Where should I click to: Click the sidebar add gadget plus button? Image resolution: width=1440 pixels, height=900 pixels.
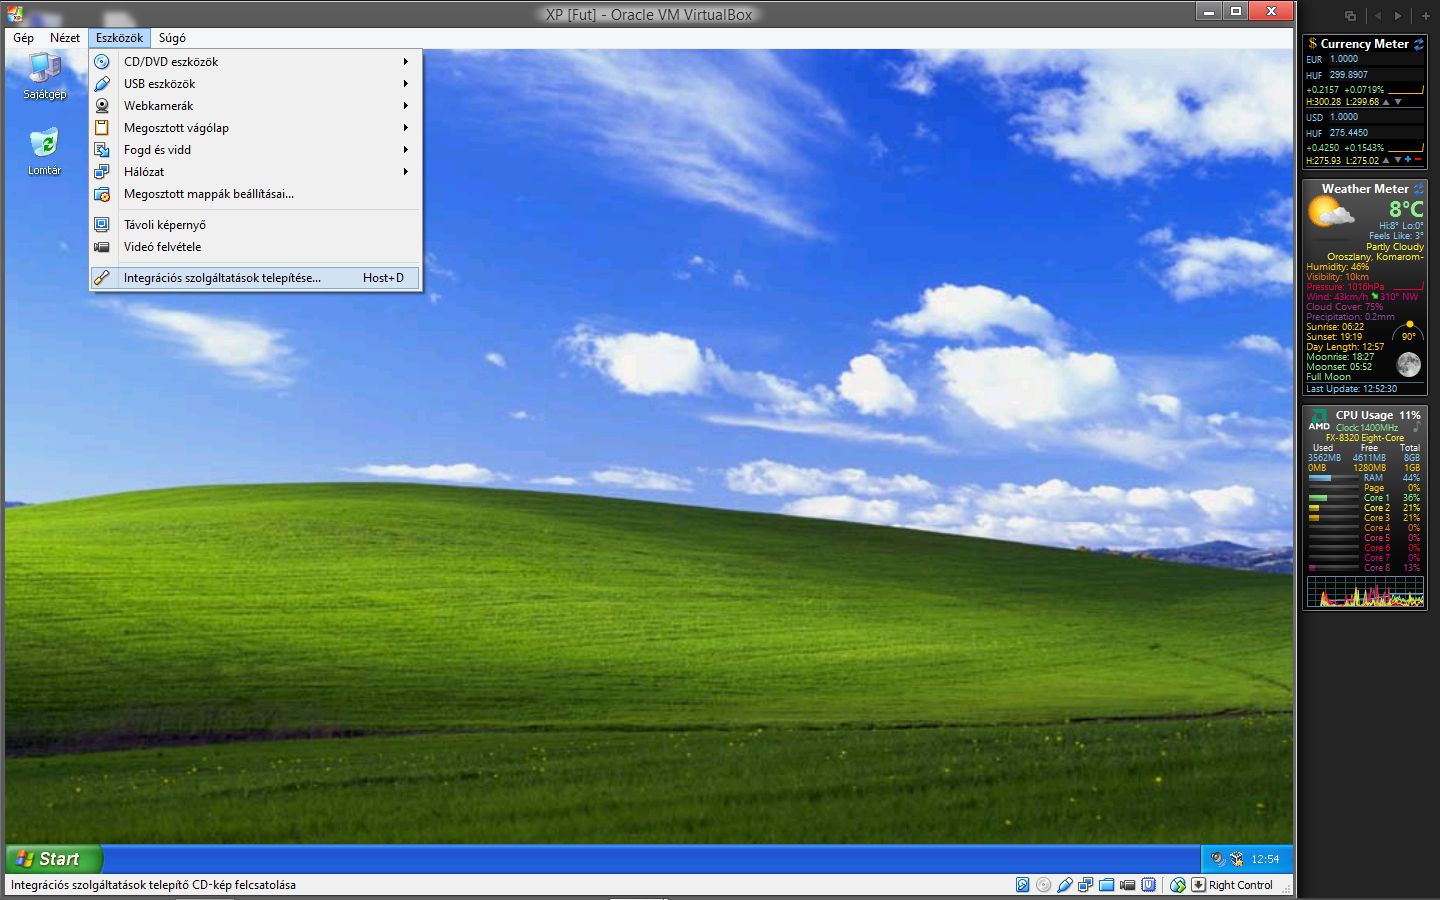[1426, 15]
